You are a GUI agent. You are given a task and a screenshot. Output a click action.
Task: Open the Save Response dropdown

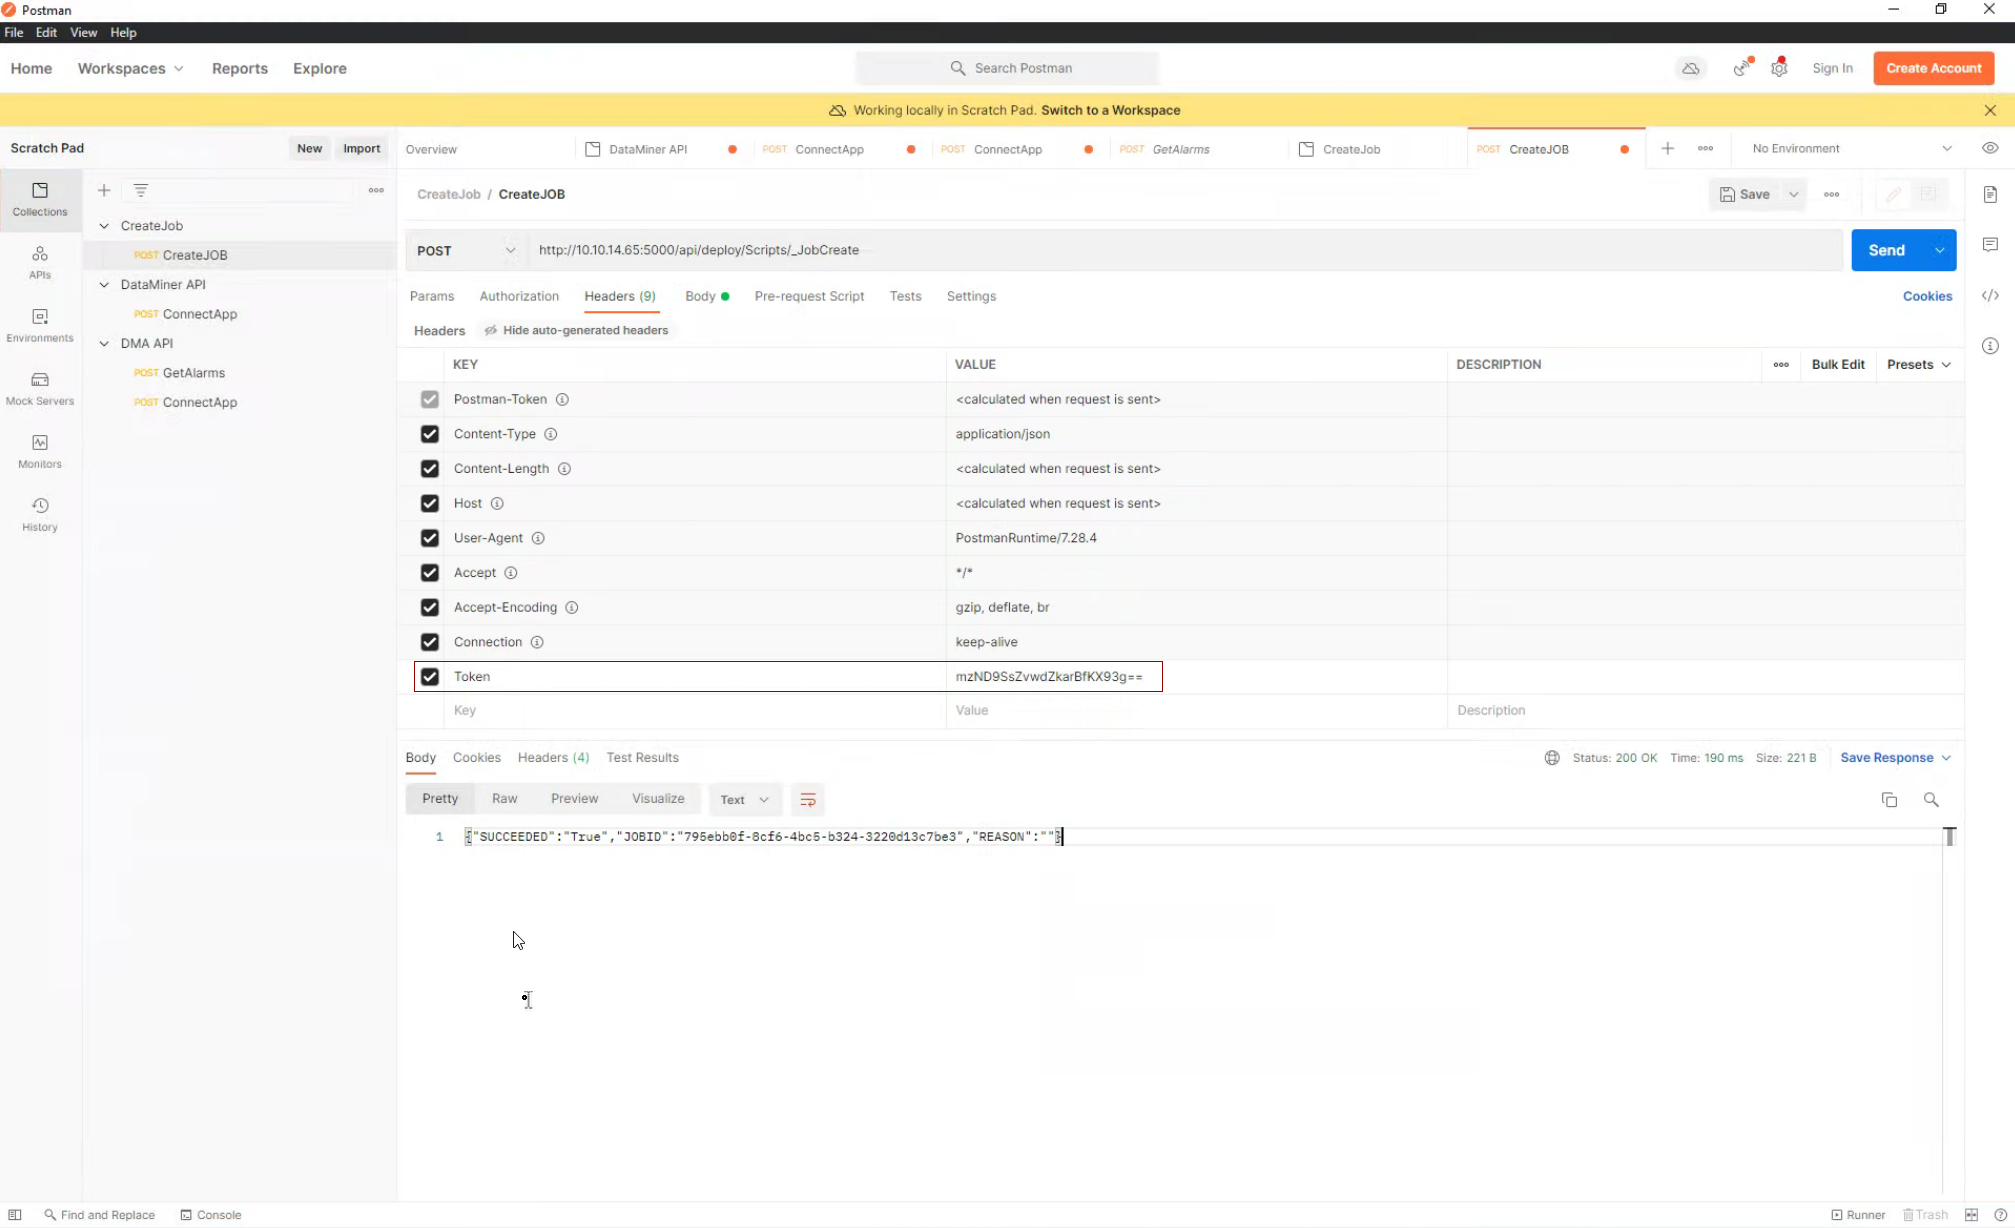click(1896, 758)
